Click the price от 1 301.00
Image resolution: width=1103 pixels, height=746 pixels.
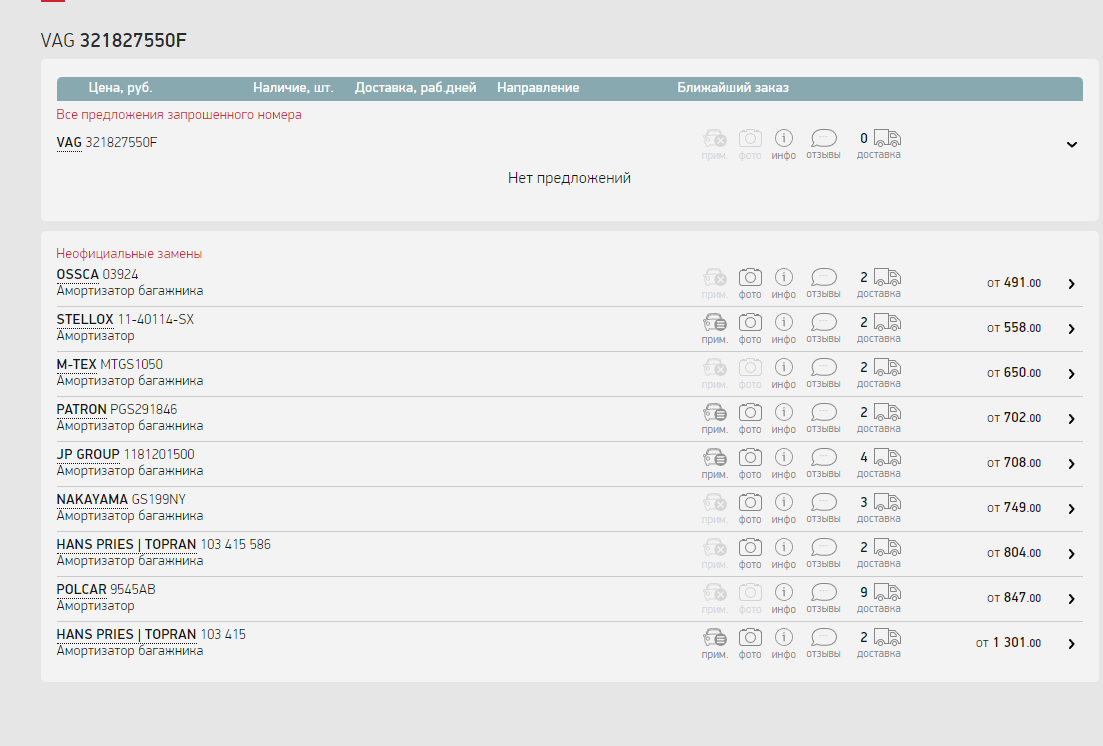[1008, 643]
